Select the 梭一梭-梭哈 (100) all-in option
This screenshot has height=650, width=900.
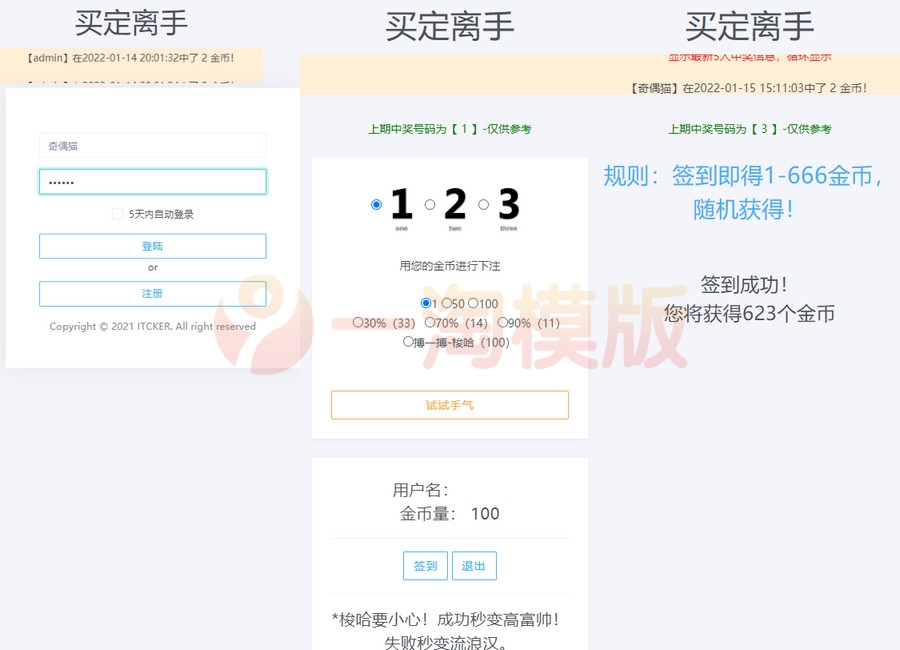408,342
